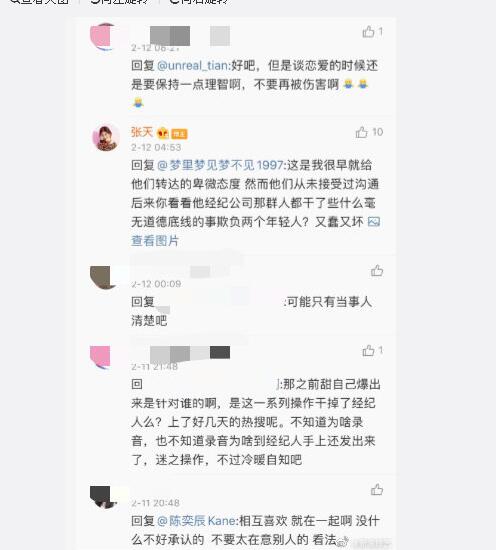496x550 pixels.
Task: Like the 可能只有当事人清楚吧 comment
Action: (x=377, y=270)
